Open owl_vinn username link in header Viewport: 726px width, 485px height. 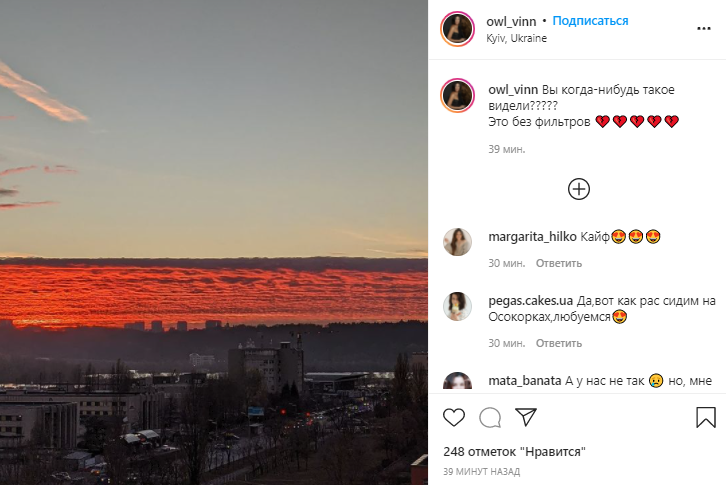point(511,21)
